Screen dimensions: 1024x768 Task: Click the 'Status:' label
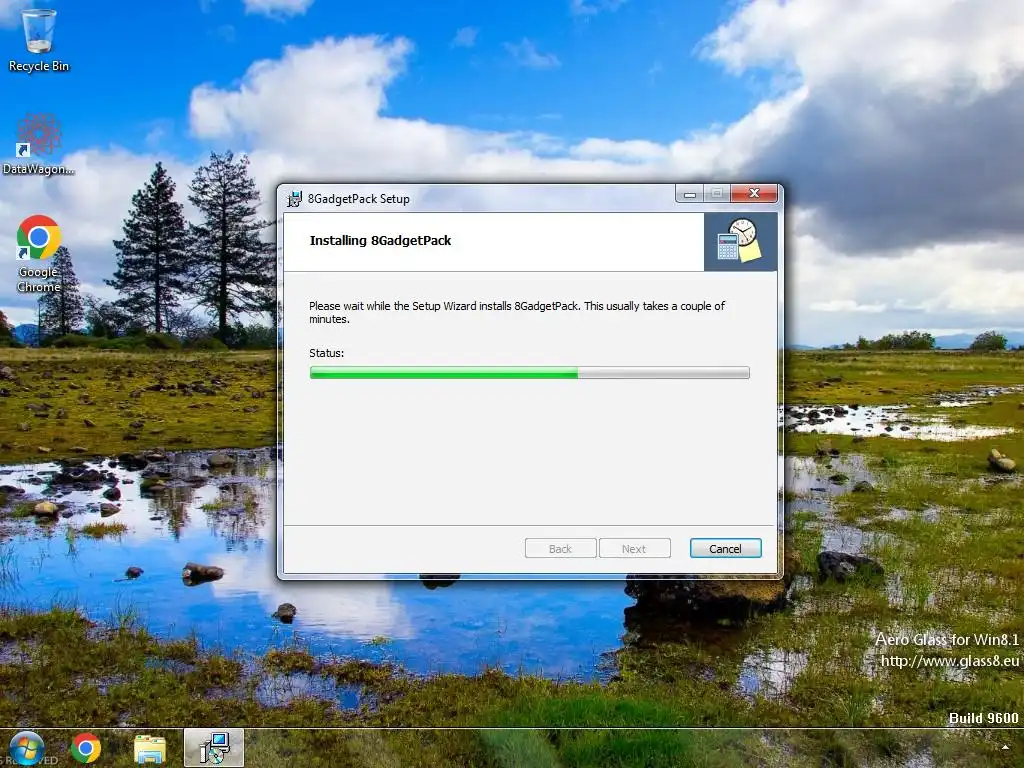point(327,353)
